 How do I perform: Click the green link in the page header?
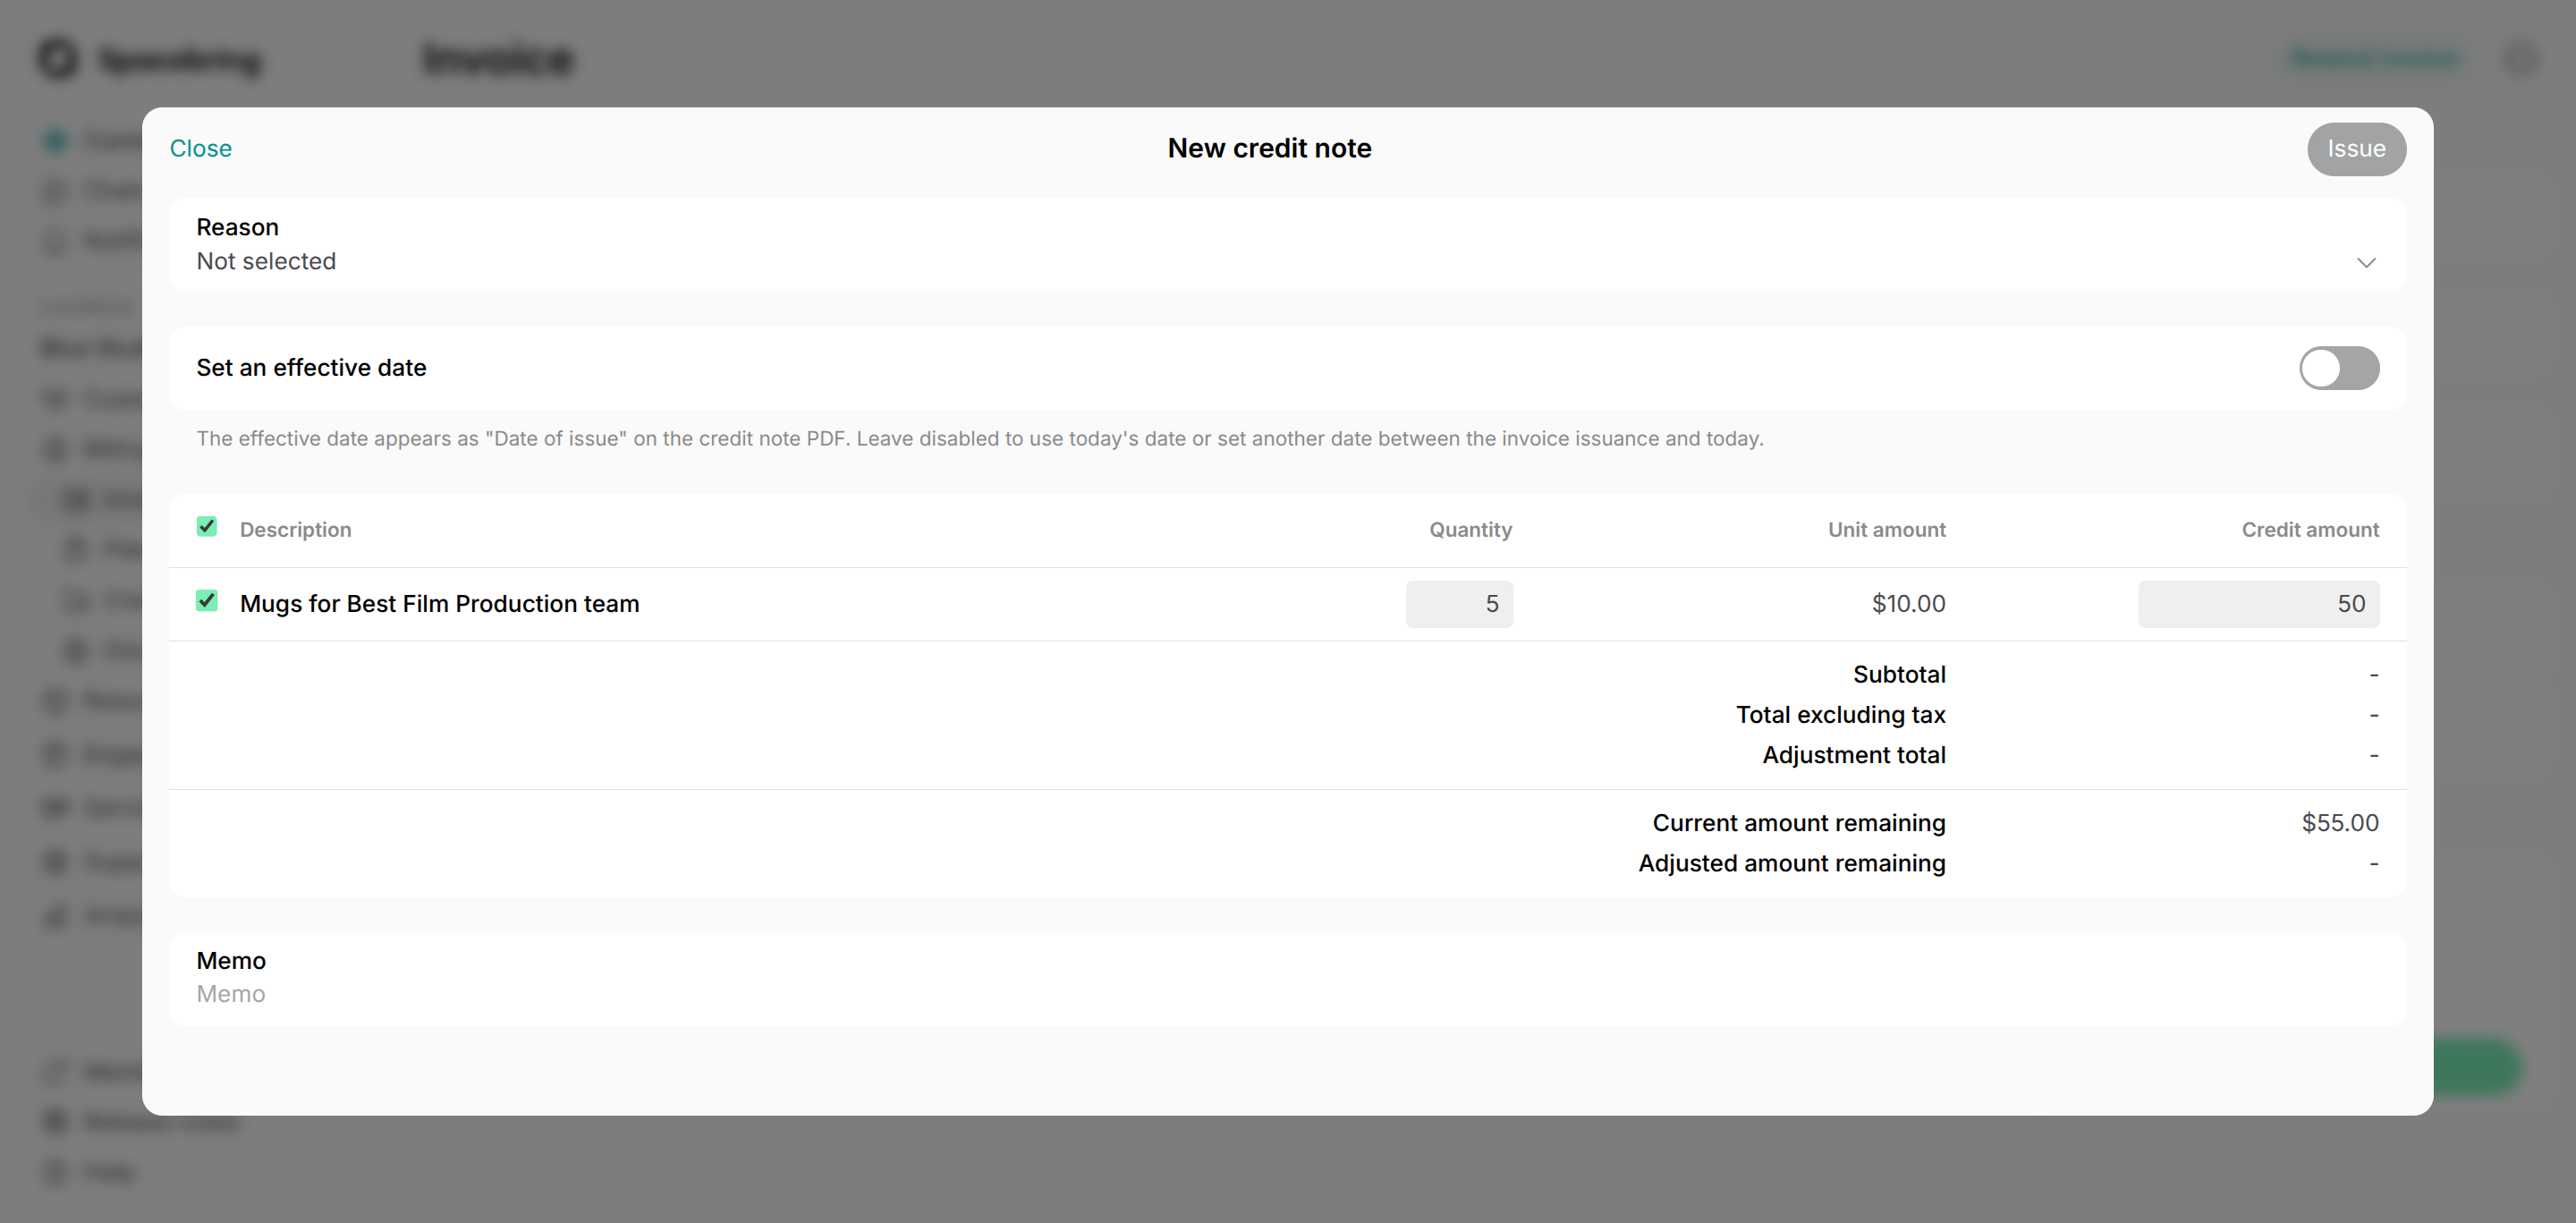(x=2373, y=58)
